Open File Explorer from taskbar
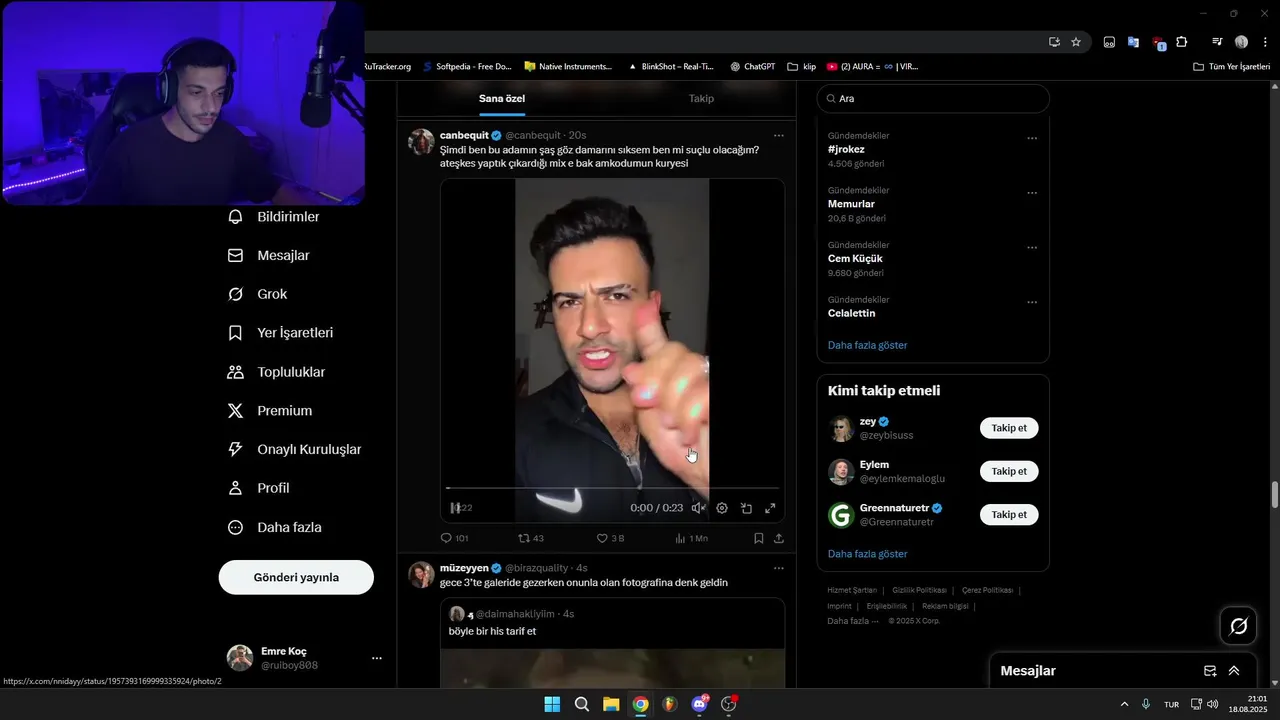The image size is (1280, 720). click(611, 704)
